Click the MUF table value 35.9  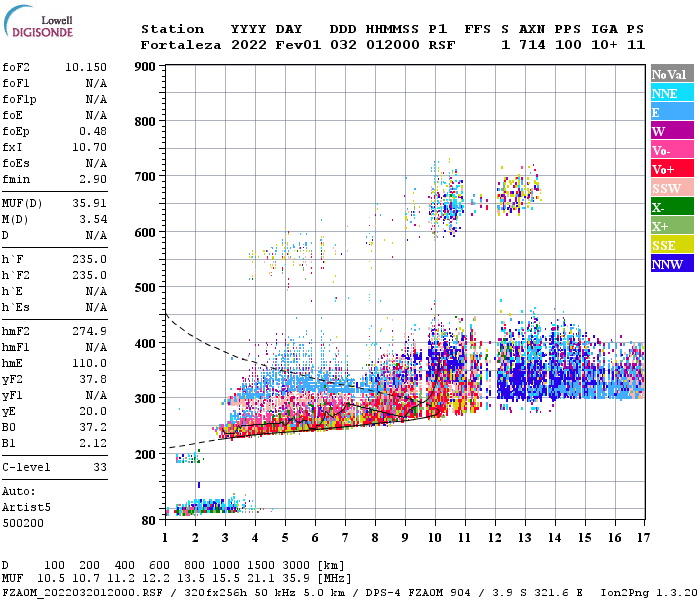pyautogui.click(x=296, y=578)
